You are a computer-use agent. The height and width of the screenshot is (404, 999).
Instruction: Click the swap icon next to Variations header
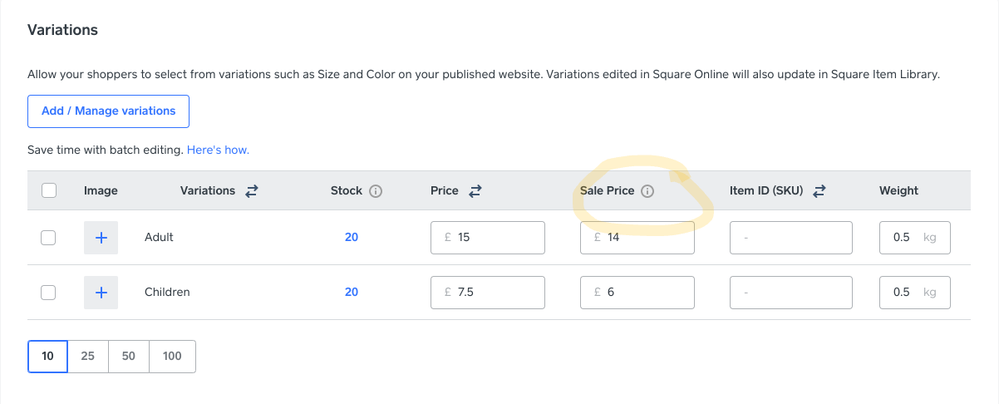point(252,190)
